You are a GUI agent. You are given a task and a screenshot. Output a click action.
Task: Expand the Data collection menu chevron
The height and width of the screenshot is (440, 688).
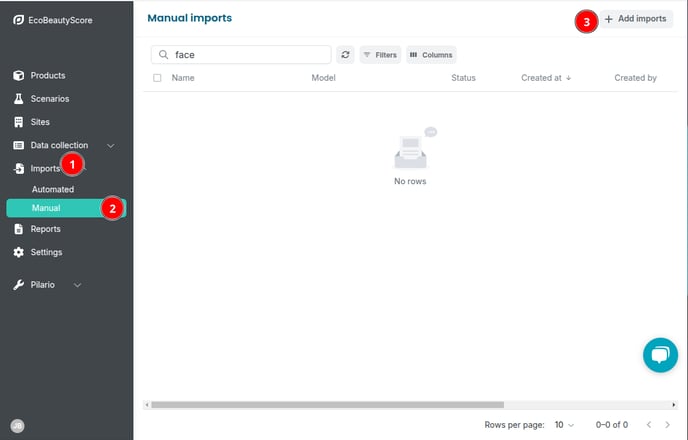coord(111,146)
